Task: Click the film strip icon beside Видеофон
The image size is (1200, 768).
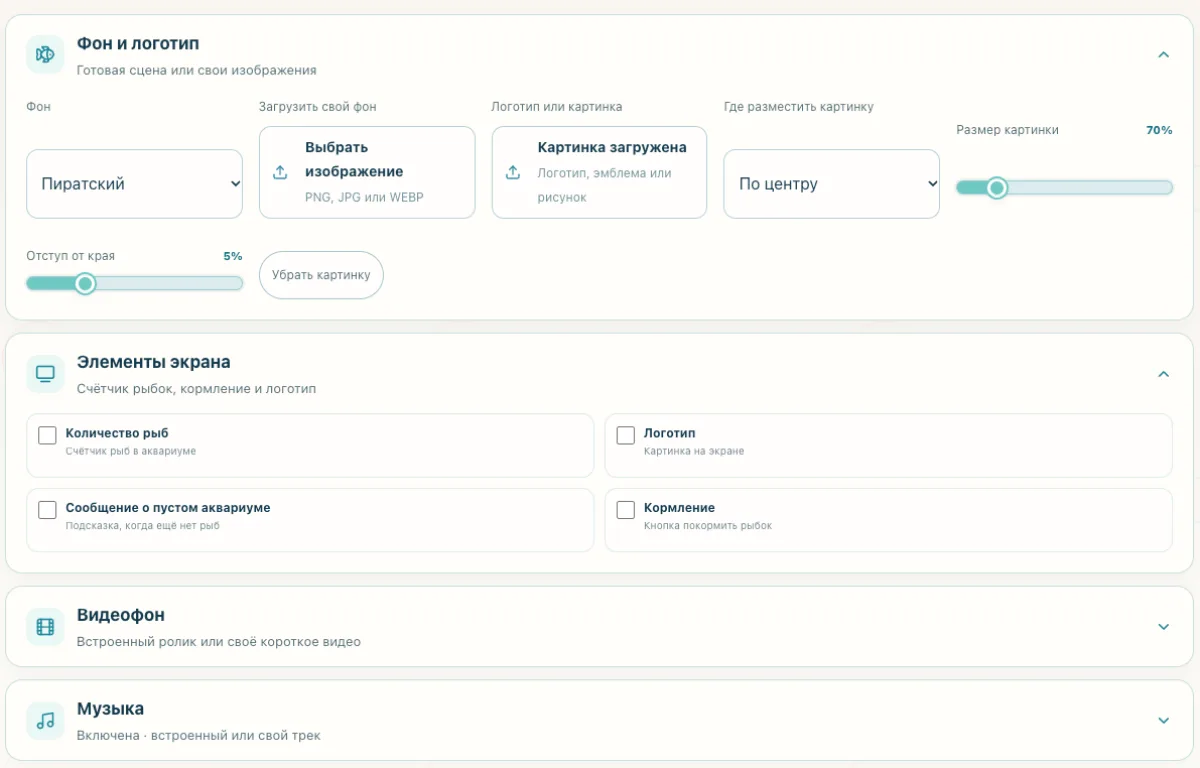Action: (x=45, y=627)
